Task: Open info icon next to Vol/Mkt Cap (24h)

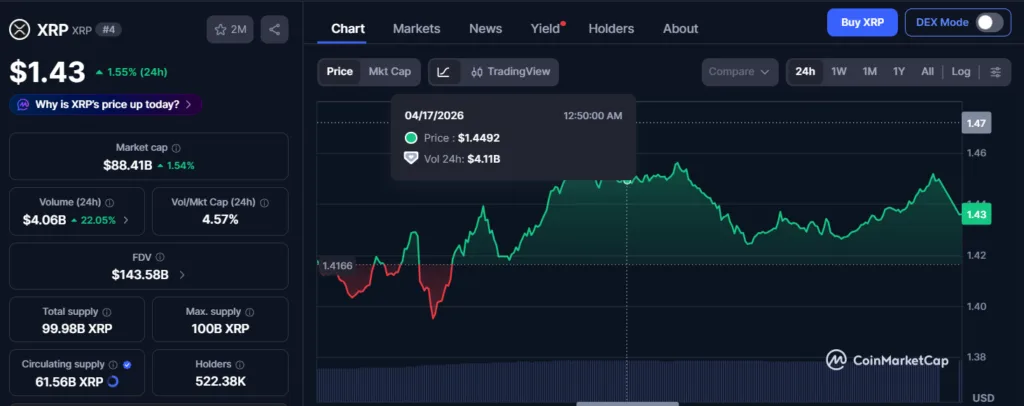Action: [x=264, y=203]
